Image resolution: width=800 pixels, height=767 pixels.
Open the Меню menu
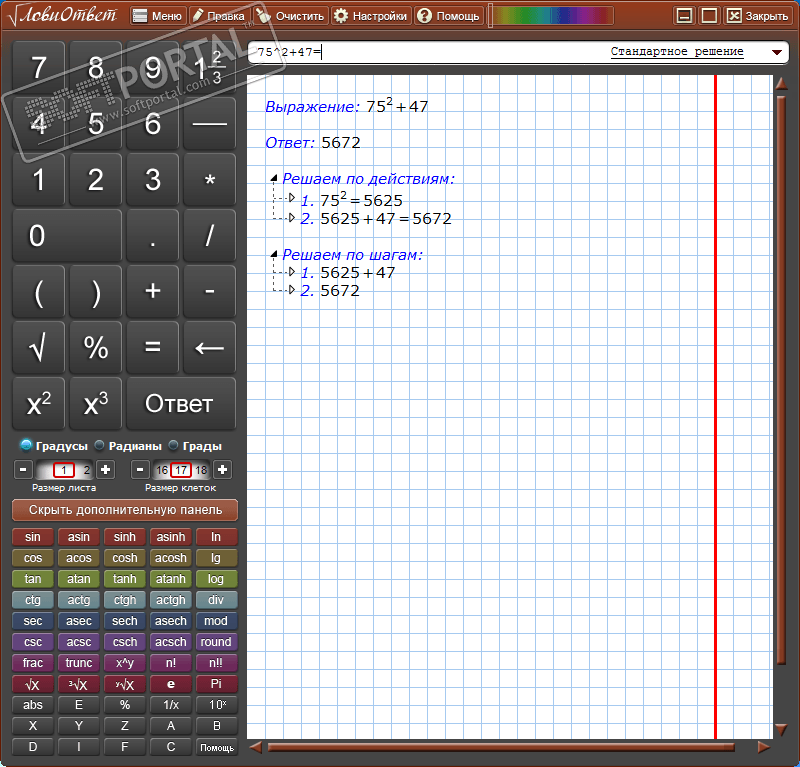point(158,16)
